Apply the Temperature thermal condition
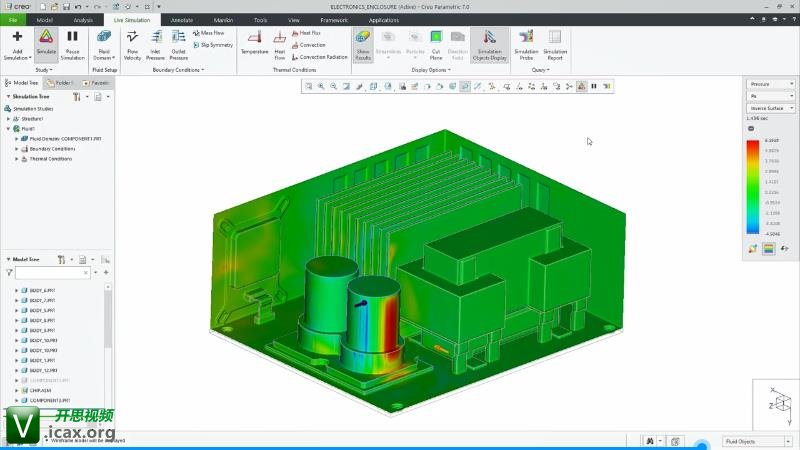Screen dimensions: 800x450 254,44
